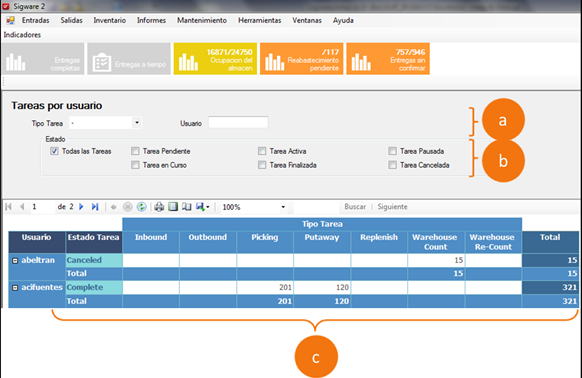Click the Replenish column header
582x378 pixels.
(x=379, y=242)
